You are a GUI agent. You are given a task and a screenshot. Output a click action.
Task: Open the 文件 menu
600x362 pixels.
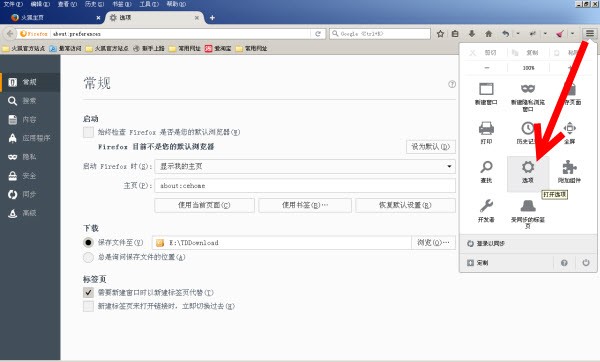[13, 4]
